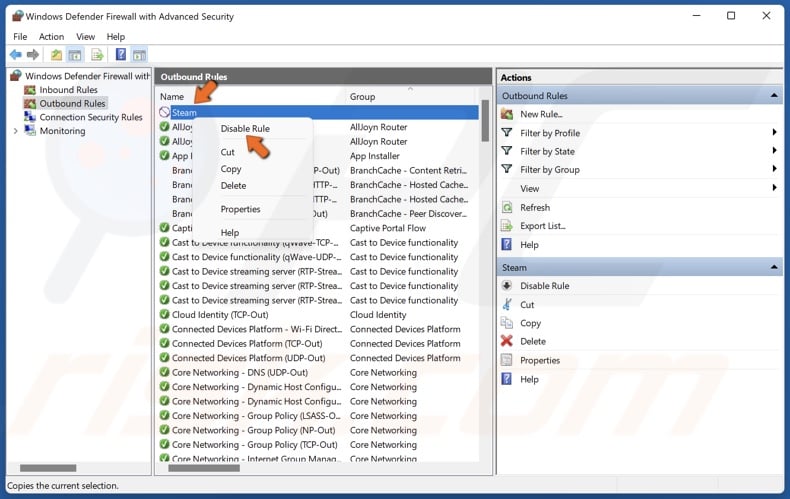Viewport: 790px width, 499px height.
Task: Click the Group column header
Action: pos(362,97)
